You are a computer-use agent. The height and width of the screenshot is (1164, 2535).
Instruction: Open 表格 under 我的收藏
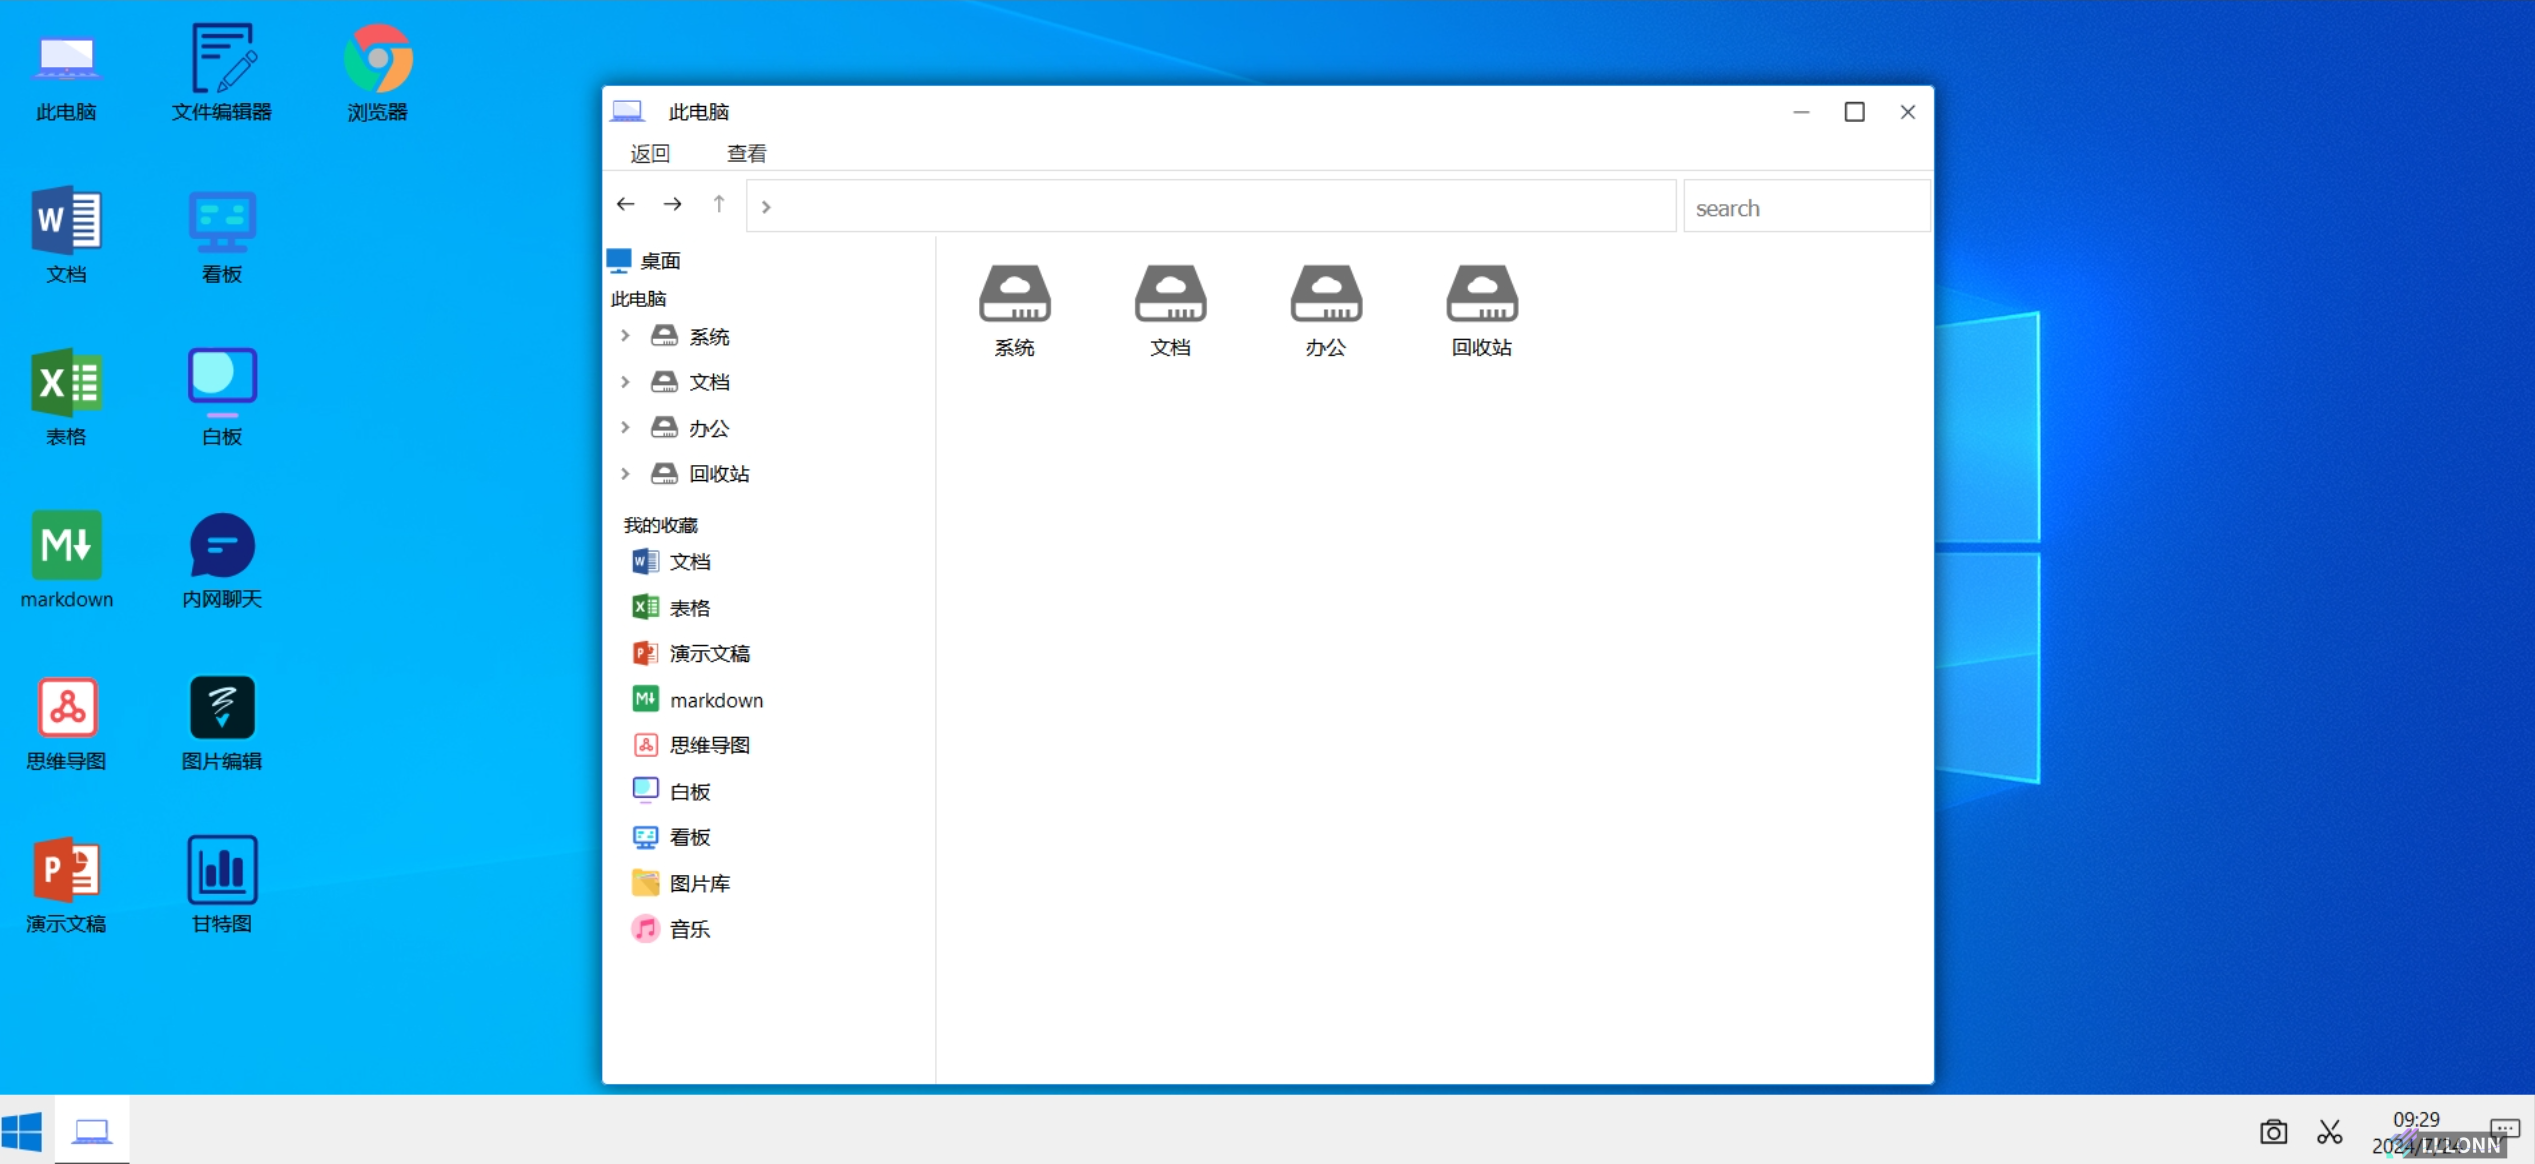[672, 608]
